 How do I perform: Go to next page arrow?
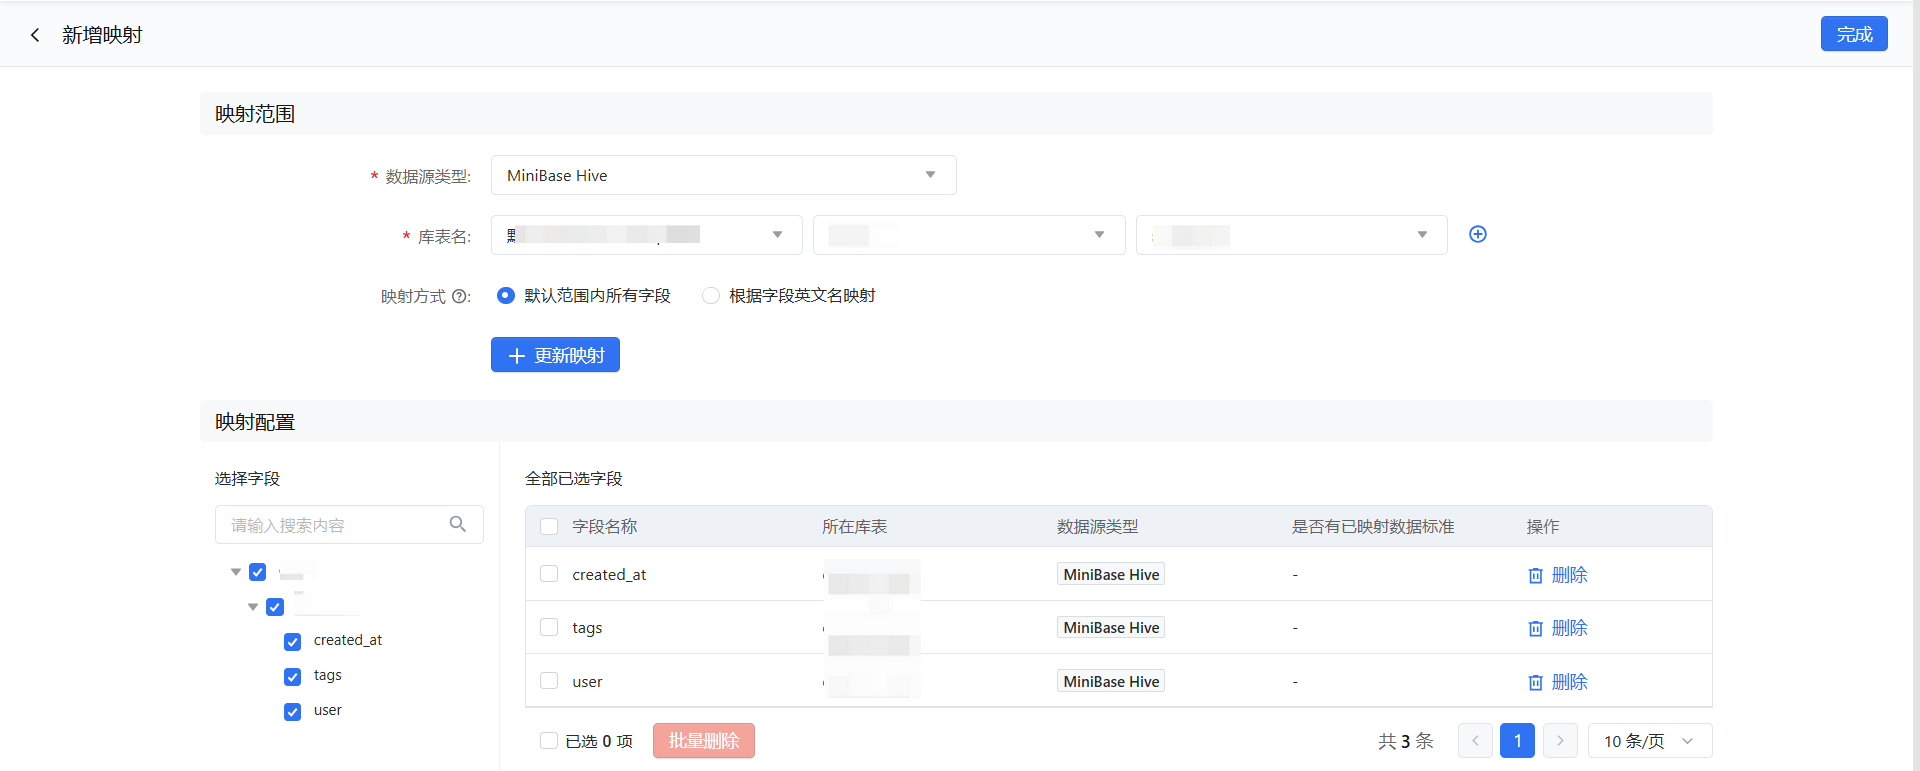(x=1559, y=741)
